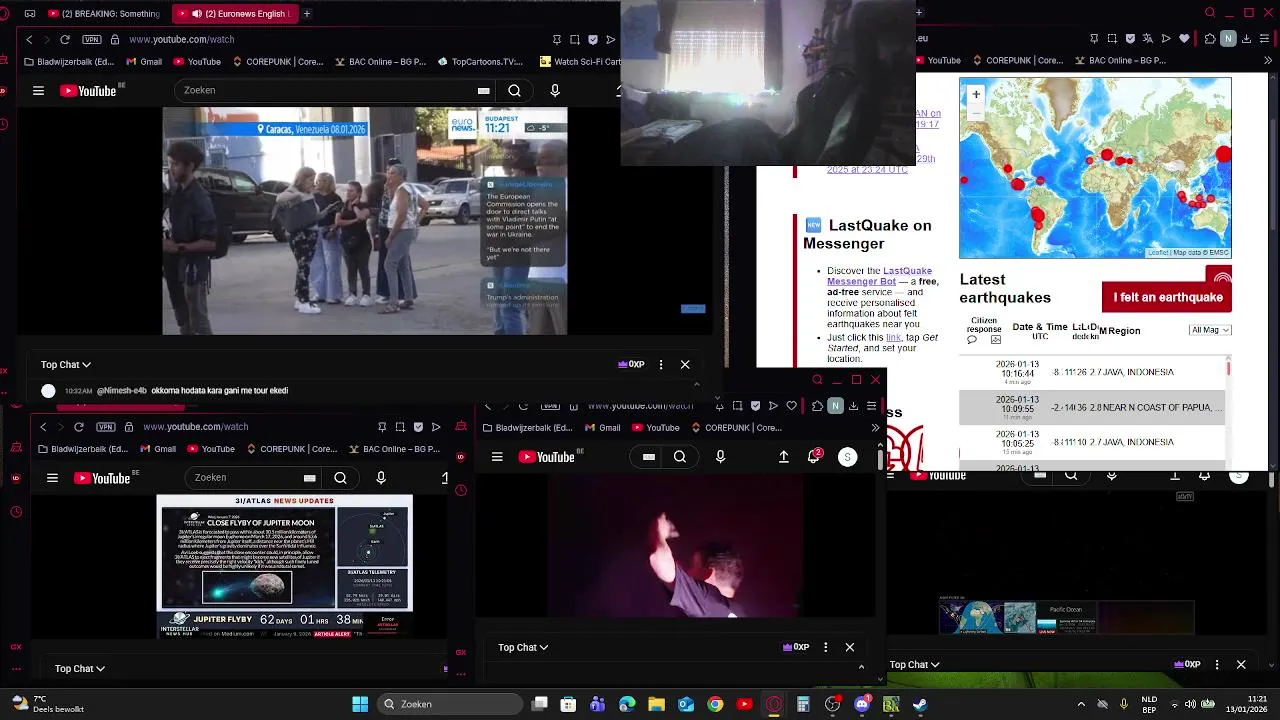
Task: Click the I felt an earthquake button
Action: pos(1167,297)
